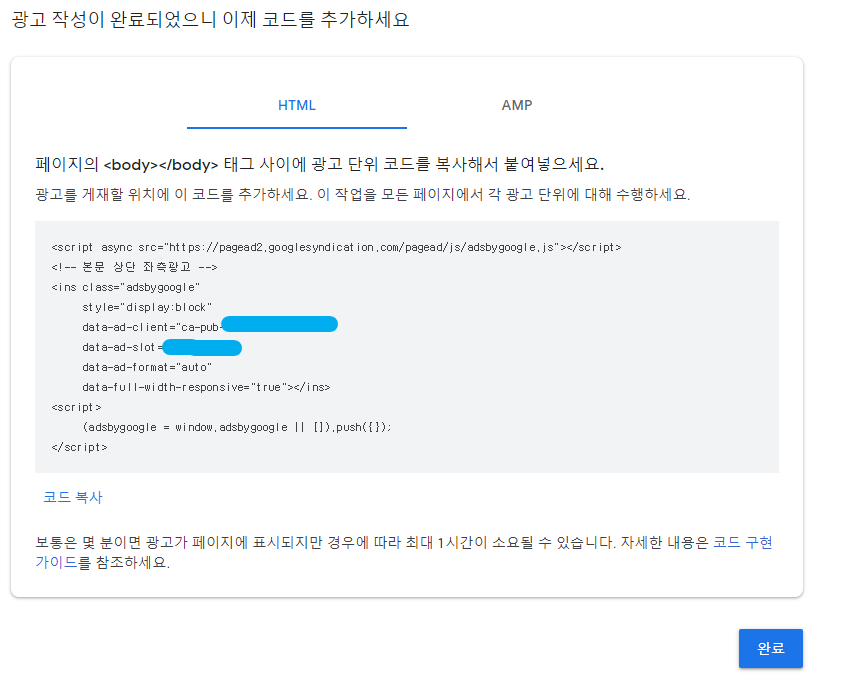The width and height of the screenshot is (857, 683).
Task: Click the data-ad-slot code line
Action: (162, 347)
